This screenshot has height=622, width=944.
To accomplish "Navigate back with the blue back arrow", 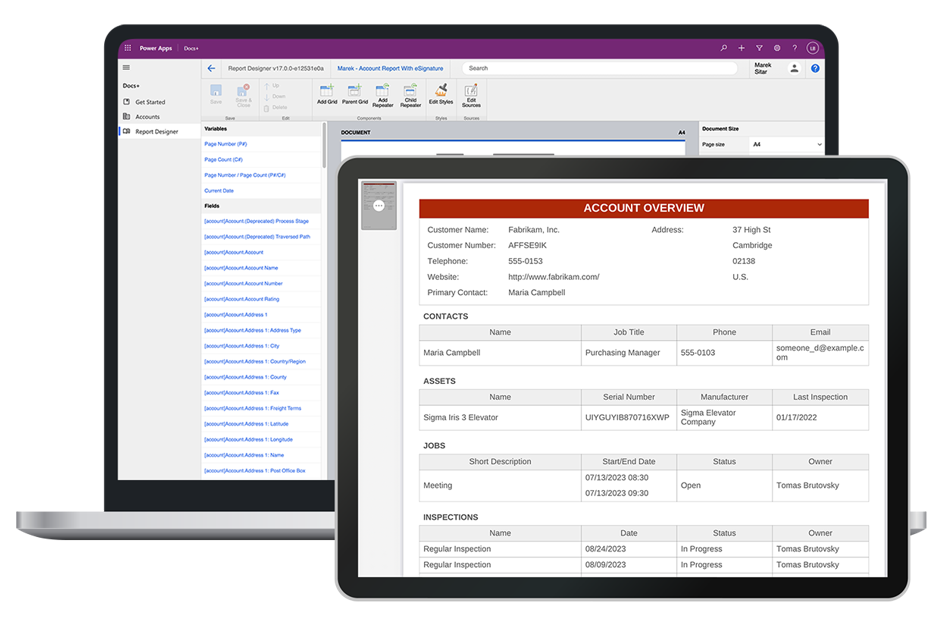I will click(x=211, y=68).
